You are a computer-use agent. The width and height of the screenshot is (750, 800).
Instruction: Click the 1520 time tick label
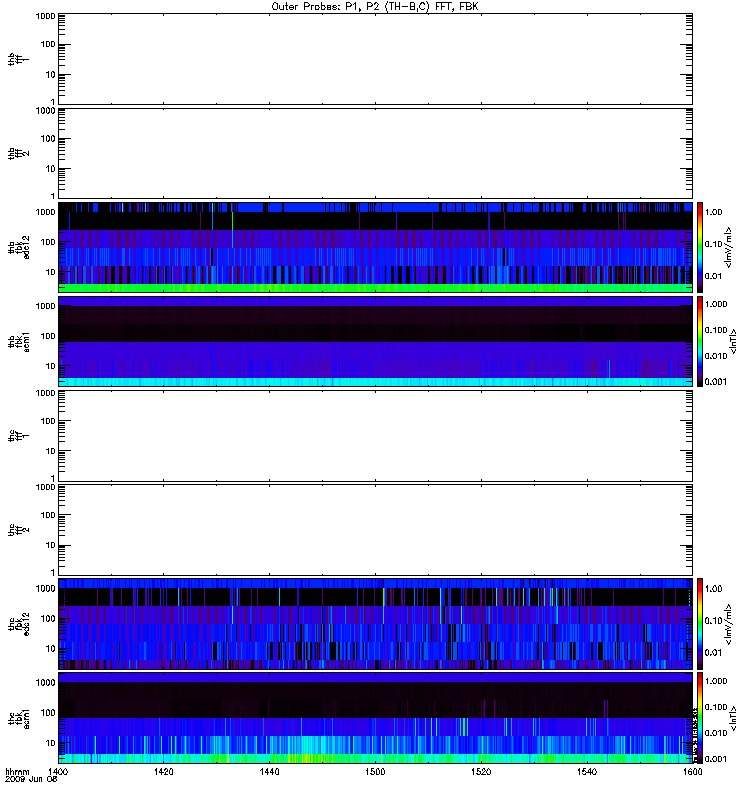pyautogui.click(x=481, y=771)
